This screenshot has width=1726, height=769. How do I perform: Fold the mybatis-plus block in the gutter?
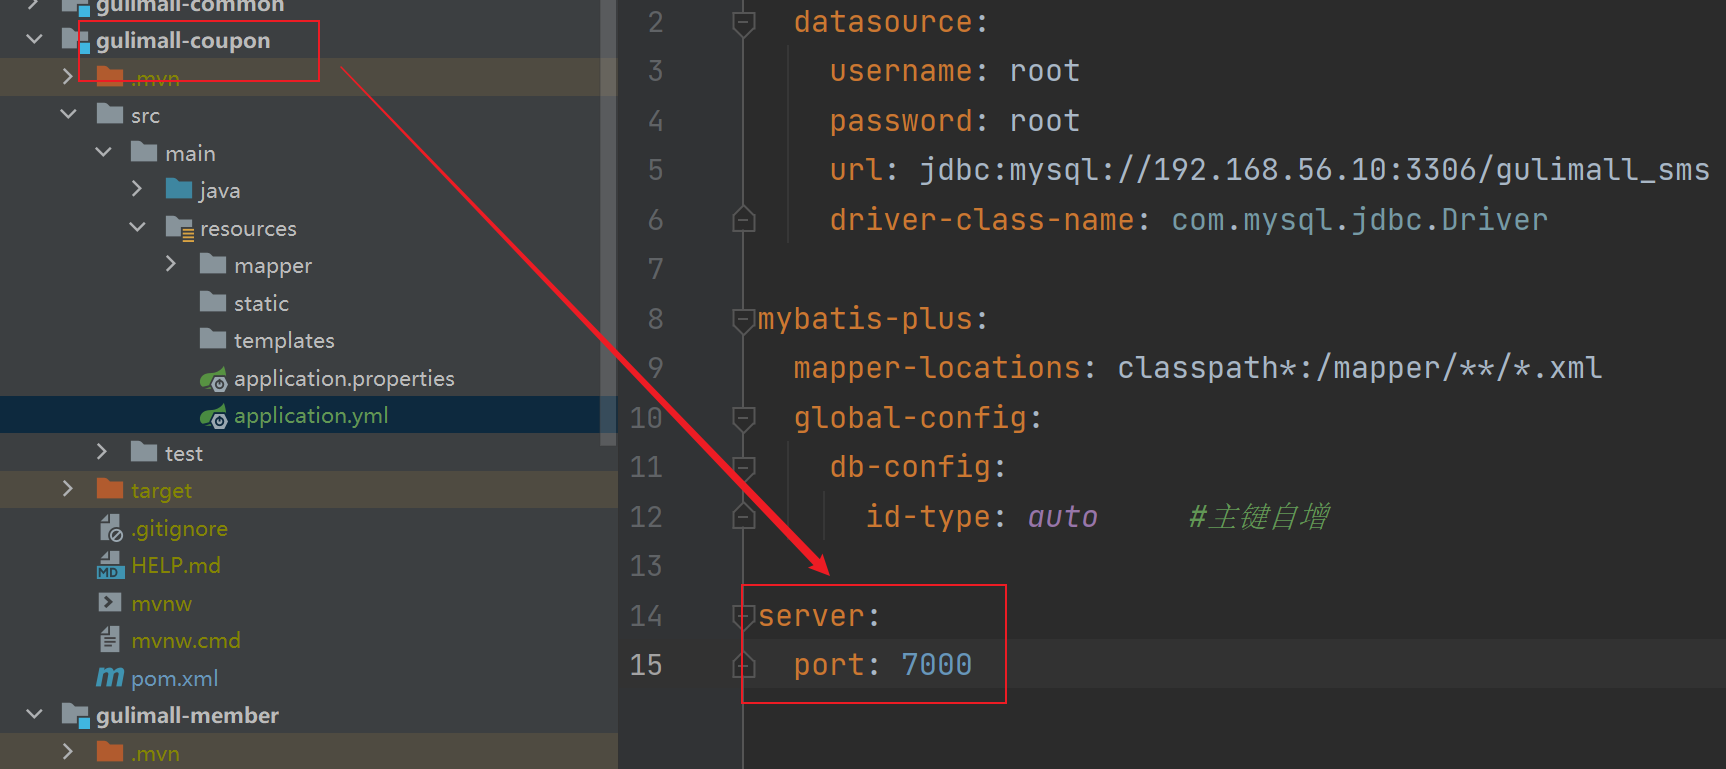tap(743, 319)
